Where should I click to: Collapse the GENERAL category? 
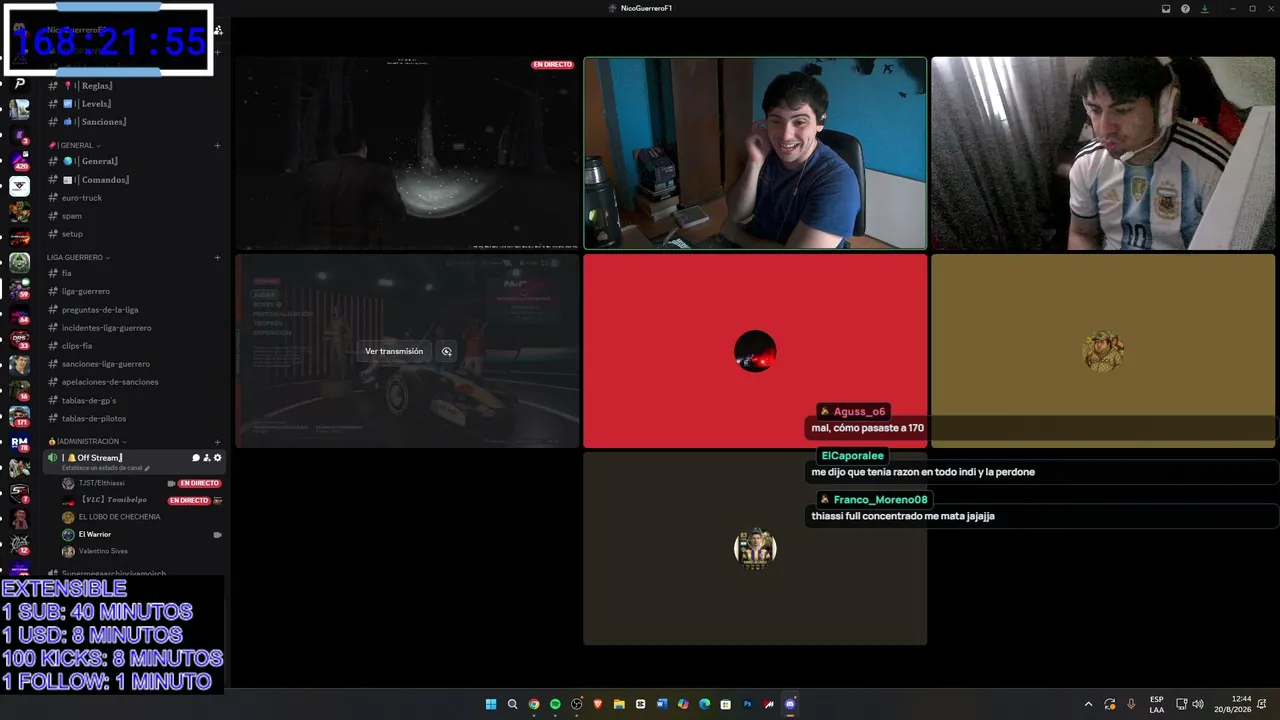75,145
